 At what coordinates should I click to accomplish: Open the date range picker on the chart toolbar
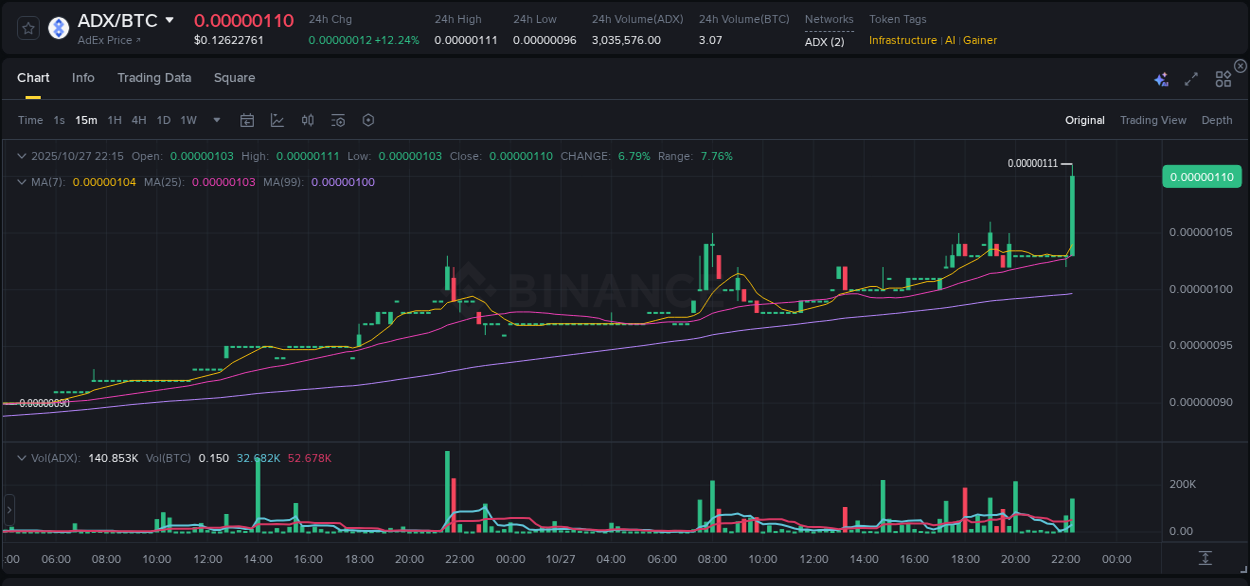247,120
